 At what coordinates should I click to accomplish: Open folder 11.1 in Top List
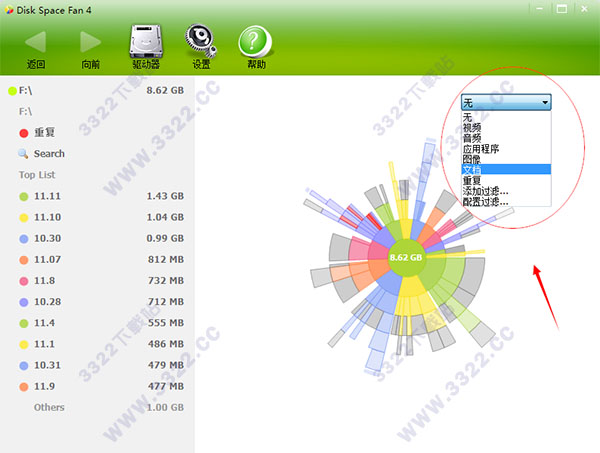(44, 344)
